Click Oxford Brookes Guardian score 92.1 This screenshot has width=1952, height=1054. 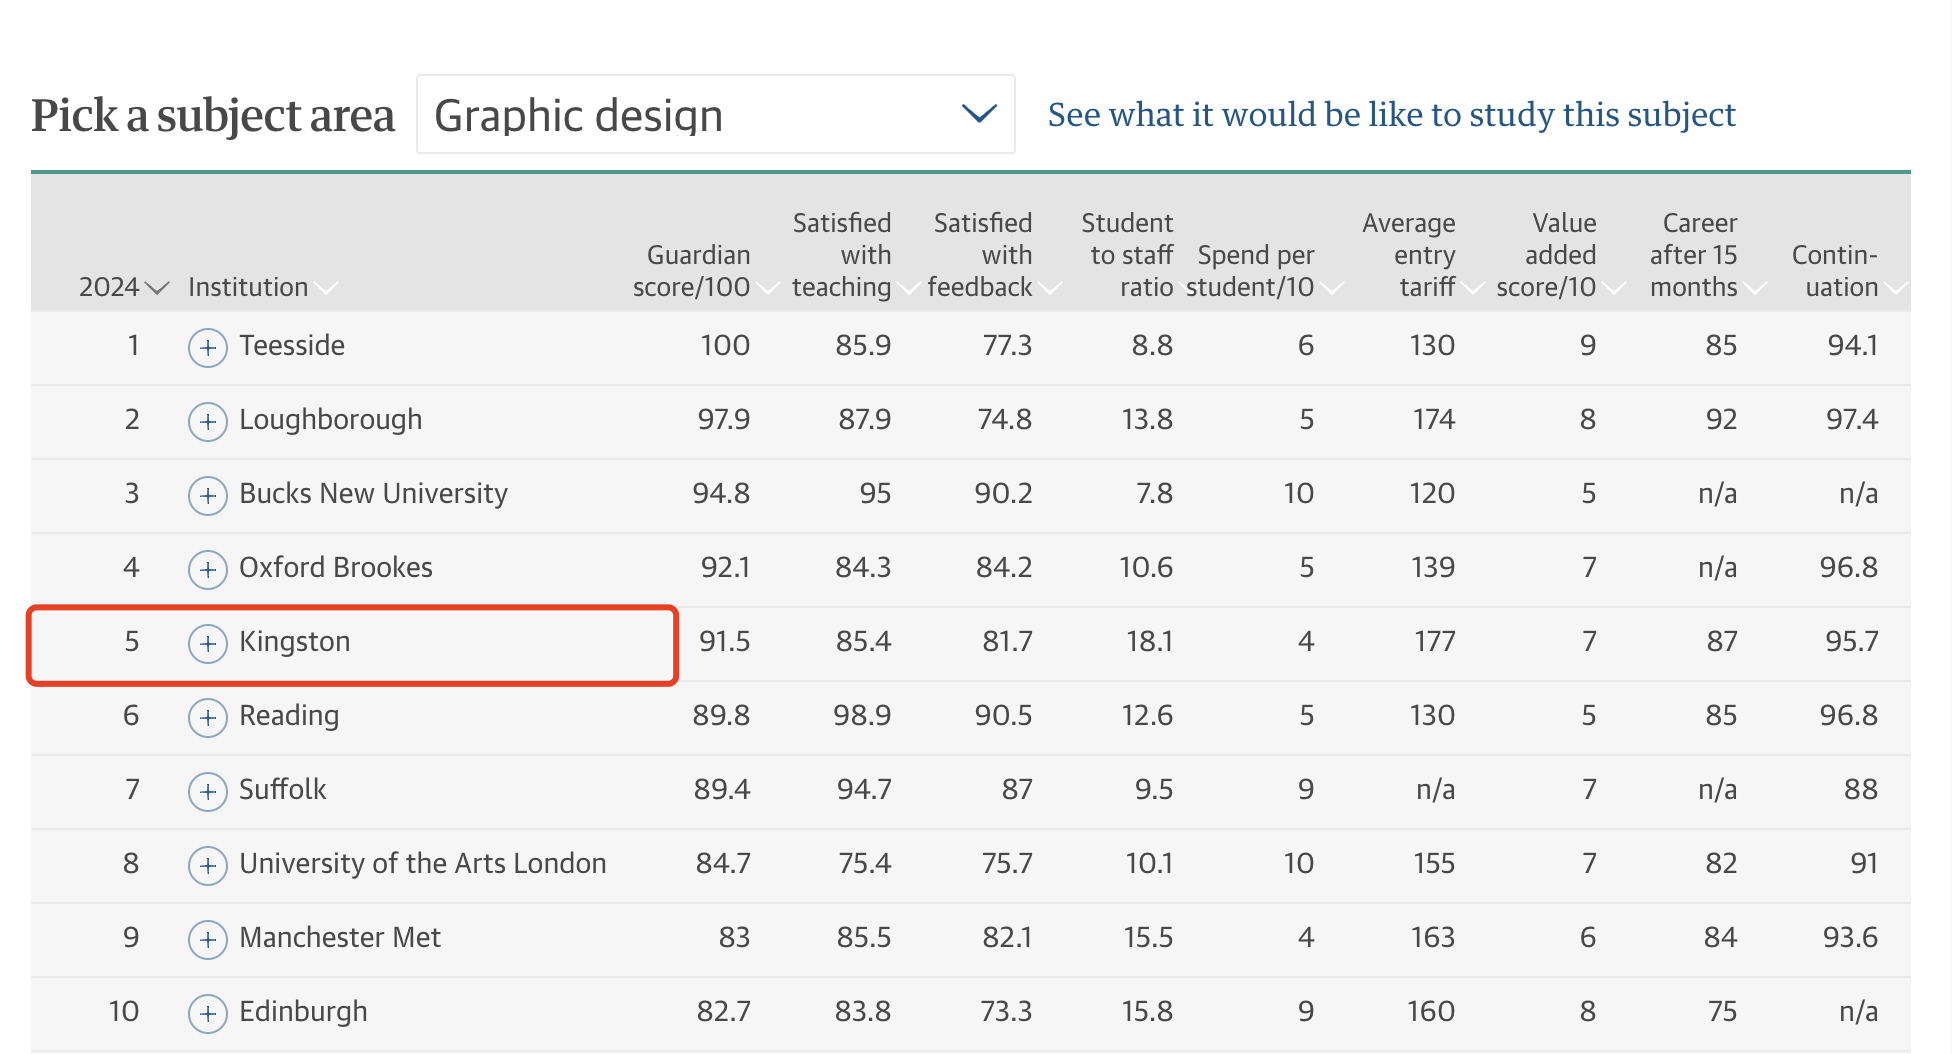(725, 567)
